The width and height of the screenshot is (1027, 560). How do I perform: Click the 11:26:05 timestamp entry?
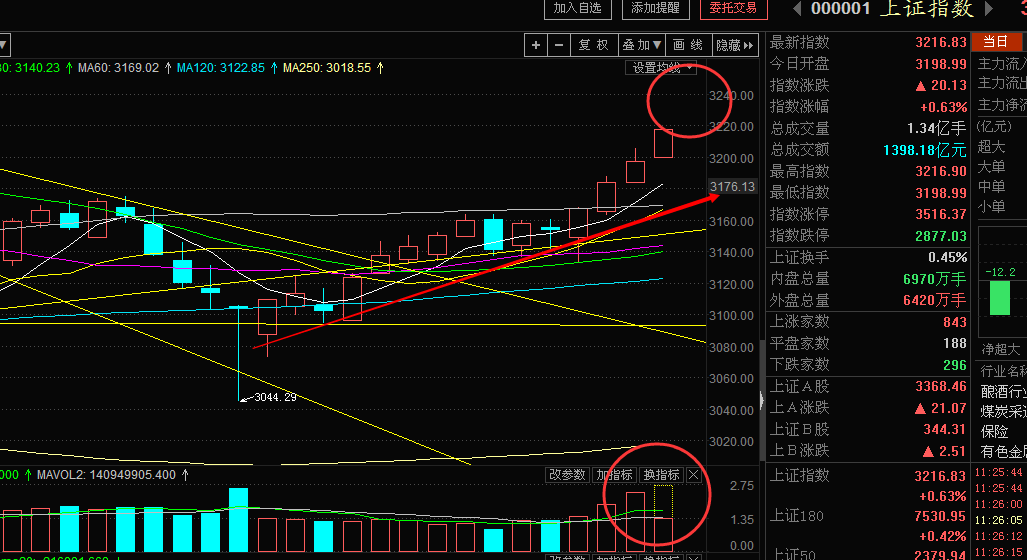coord(999,520)
